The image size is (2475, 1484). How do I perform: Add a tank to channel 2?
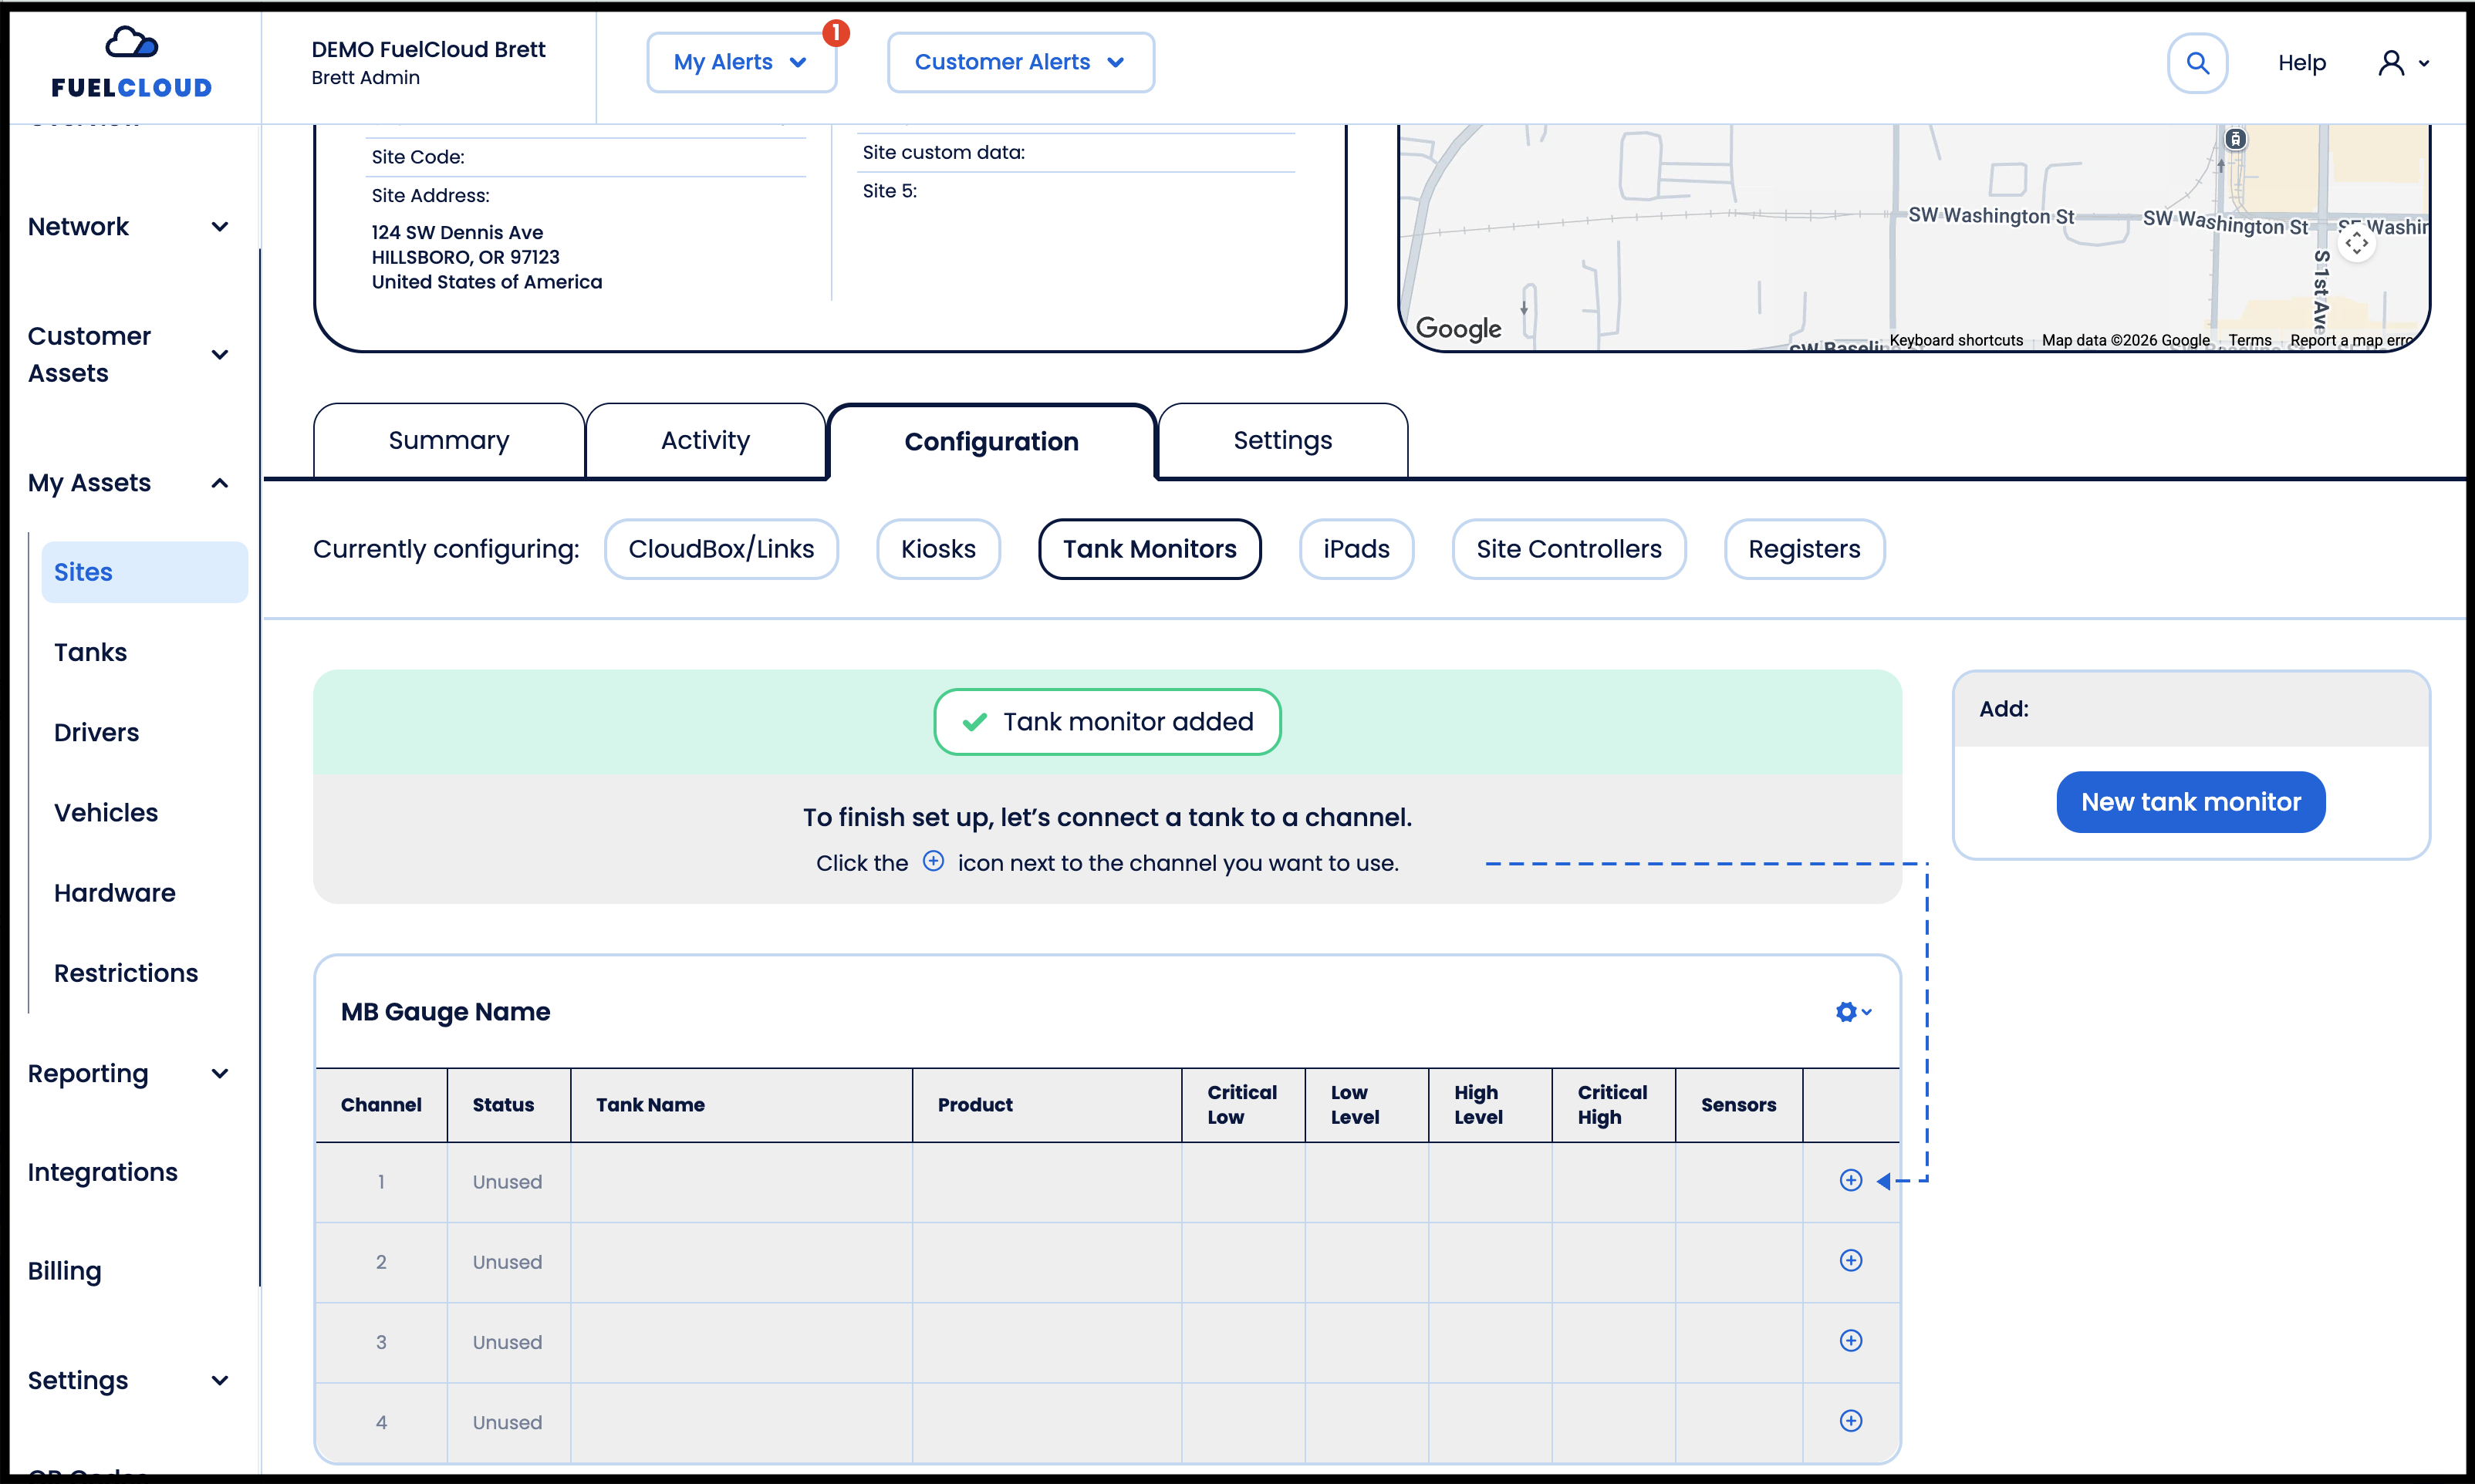point(1851,1261)
